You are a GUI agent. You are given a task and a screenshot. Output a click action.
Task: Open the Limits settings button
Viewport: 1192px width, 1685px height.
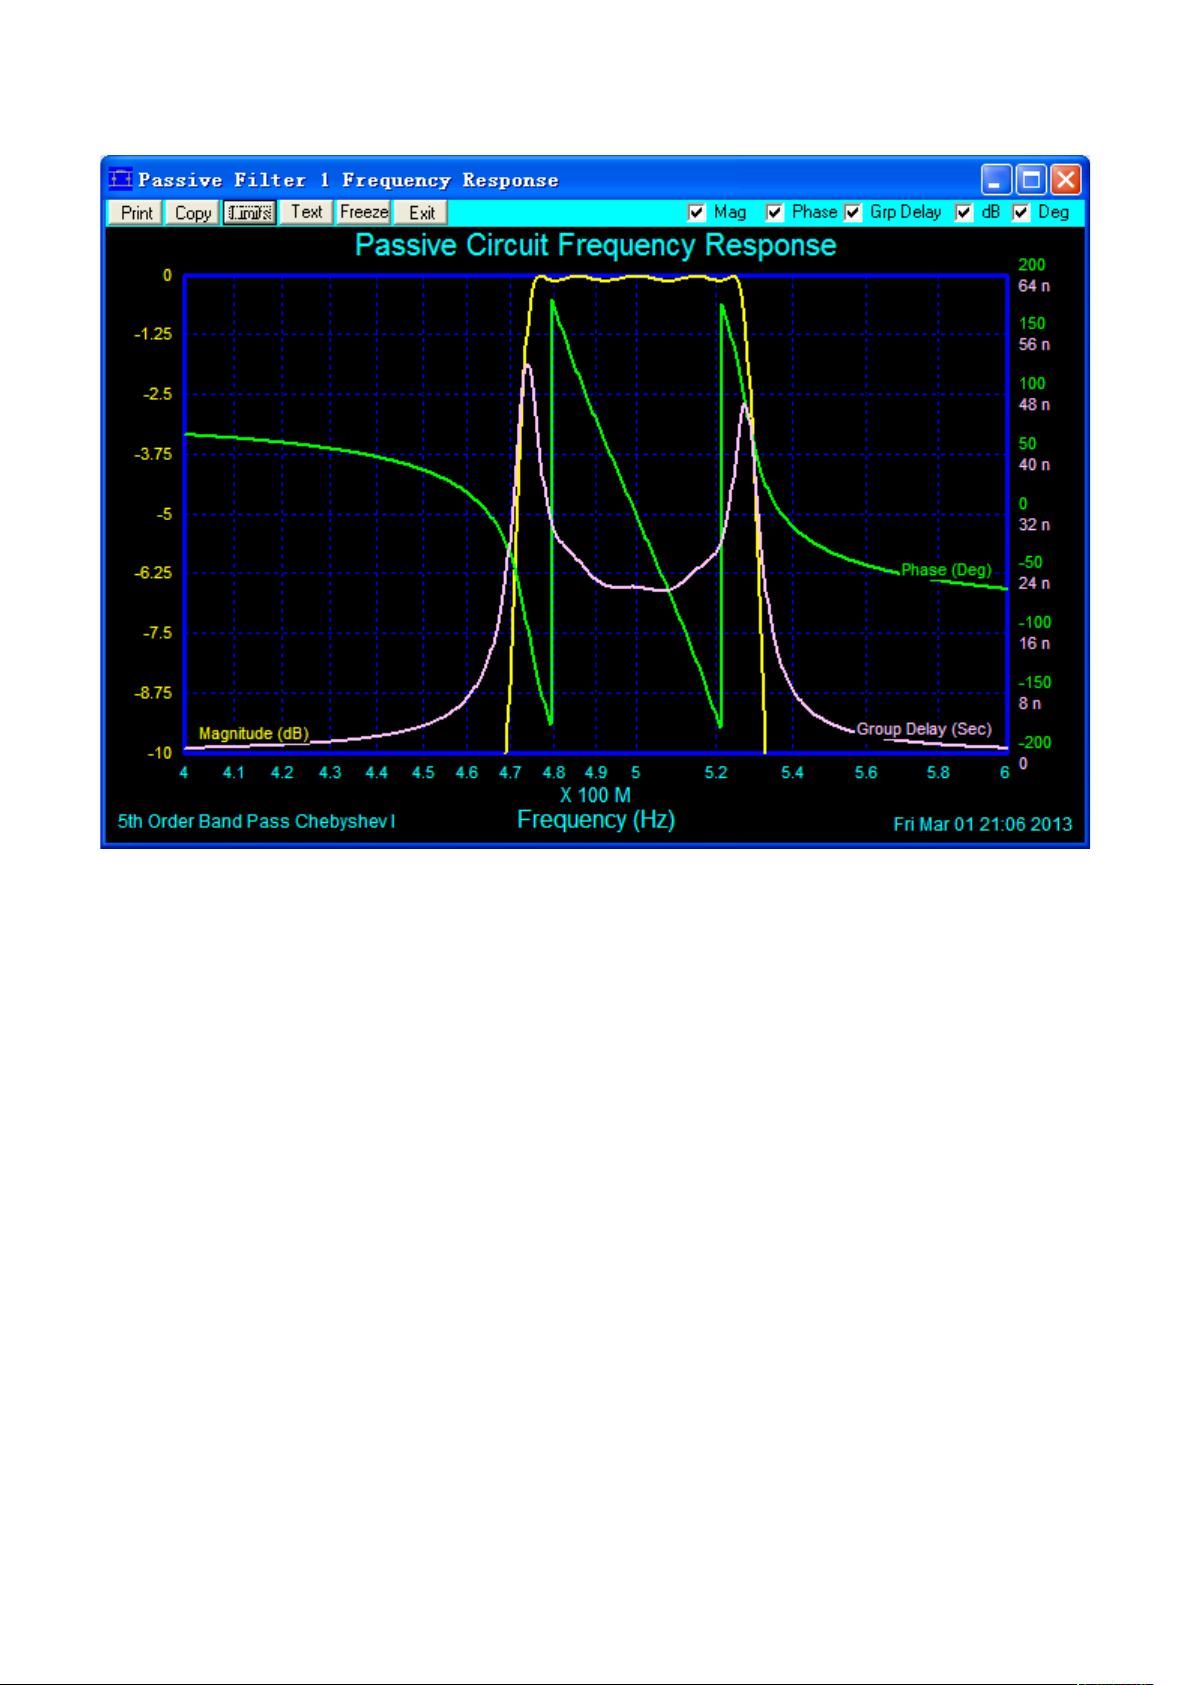click(249, 213)
